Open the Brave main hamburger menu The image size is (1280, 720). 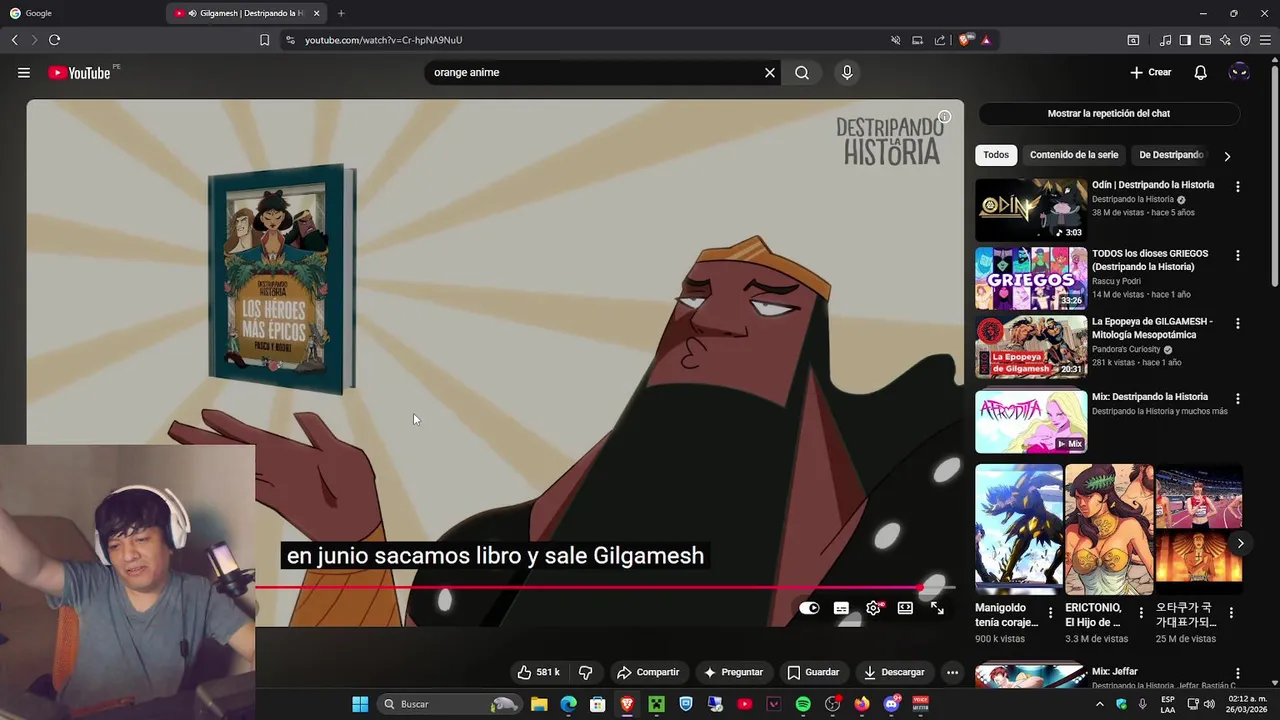pos(1265,40)
